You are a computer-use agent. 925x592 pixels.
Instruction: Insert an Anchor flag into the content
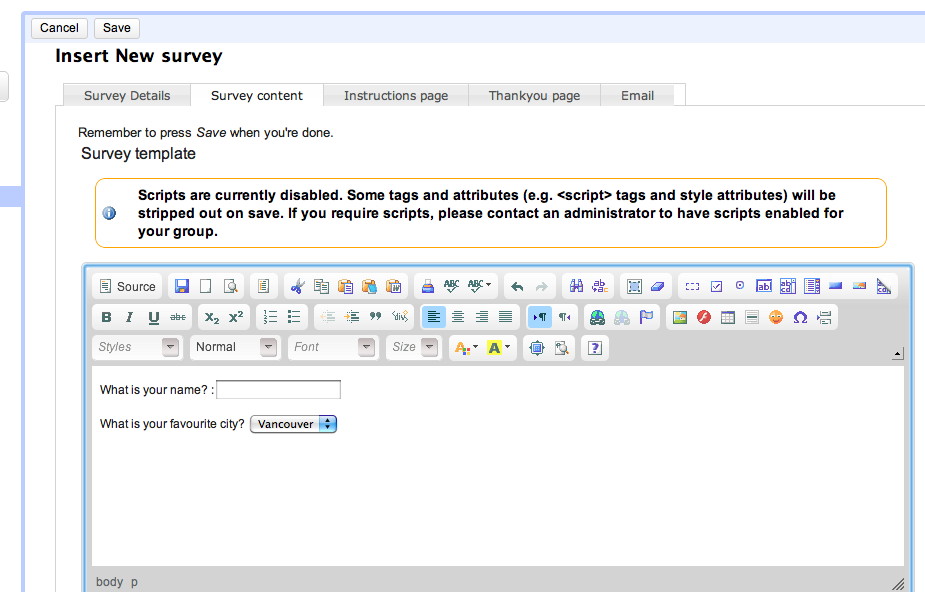point(644,317)
